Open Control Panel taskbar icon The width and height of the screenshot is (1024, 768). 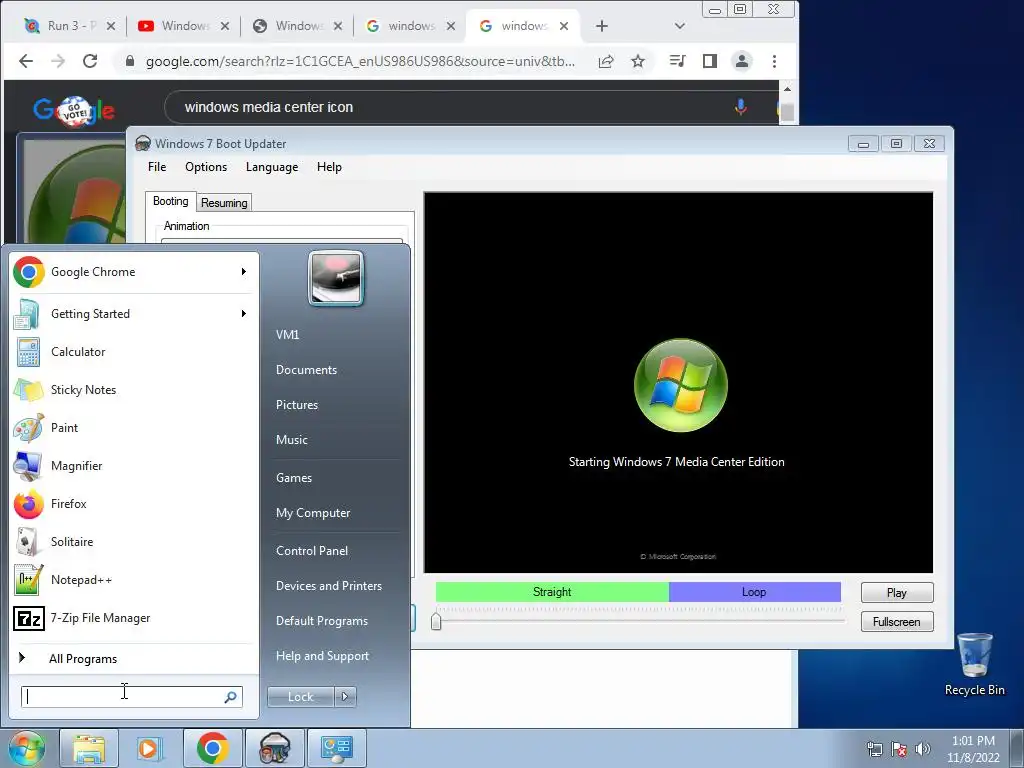click(336, 748)
